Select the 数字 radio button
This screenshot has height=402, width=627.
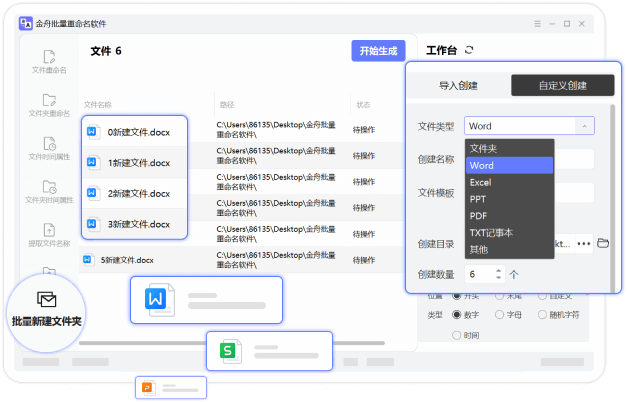458,315
